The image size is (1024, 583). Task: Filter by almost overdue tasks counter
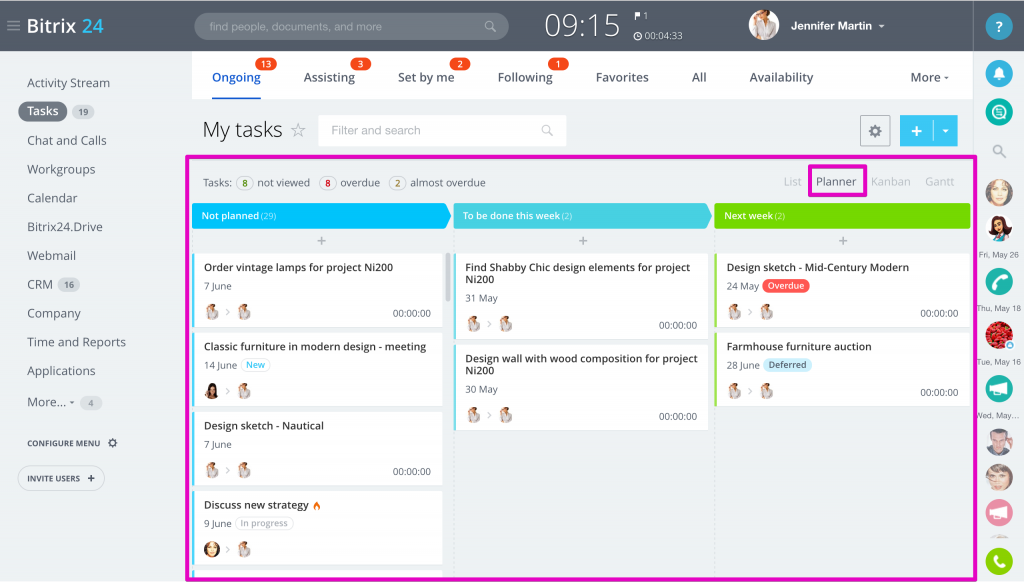[437, 183]
